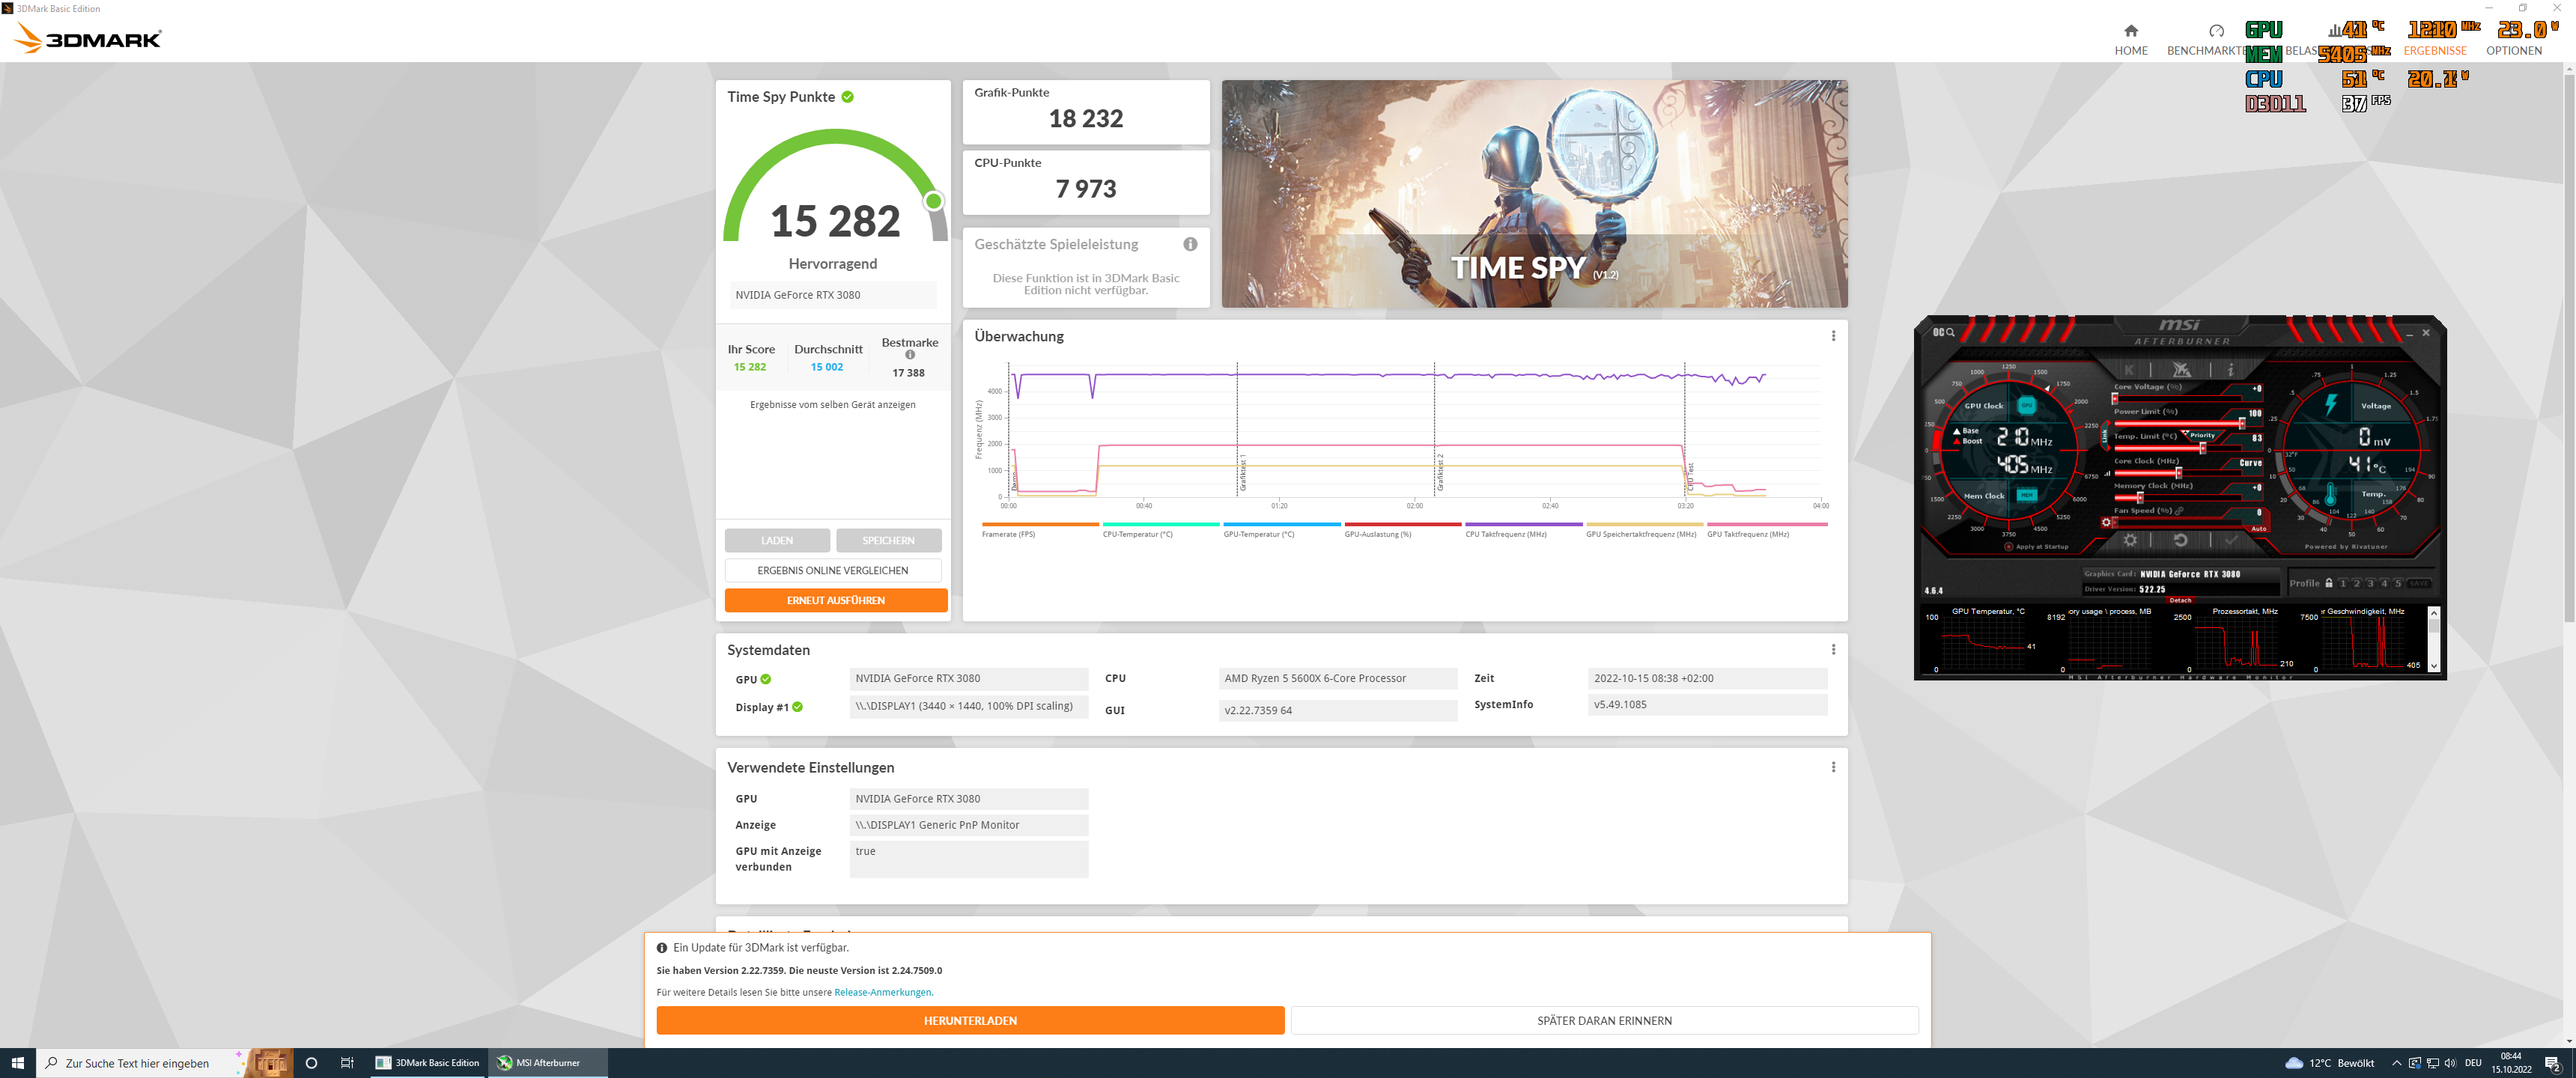This screenshot has height=1078, width=2576.
Task: Click the Afterburner info (i) icon
Action: (2230, 369)
